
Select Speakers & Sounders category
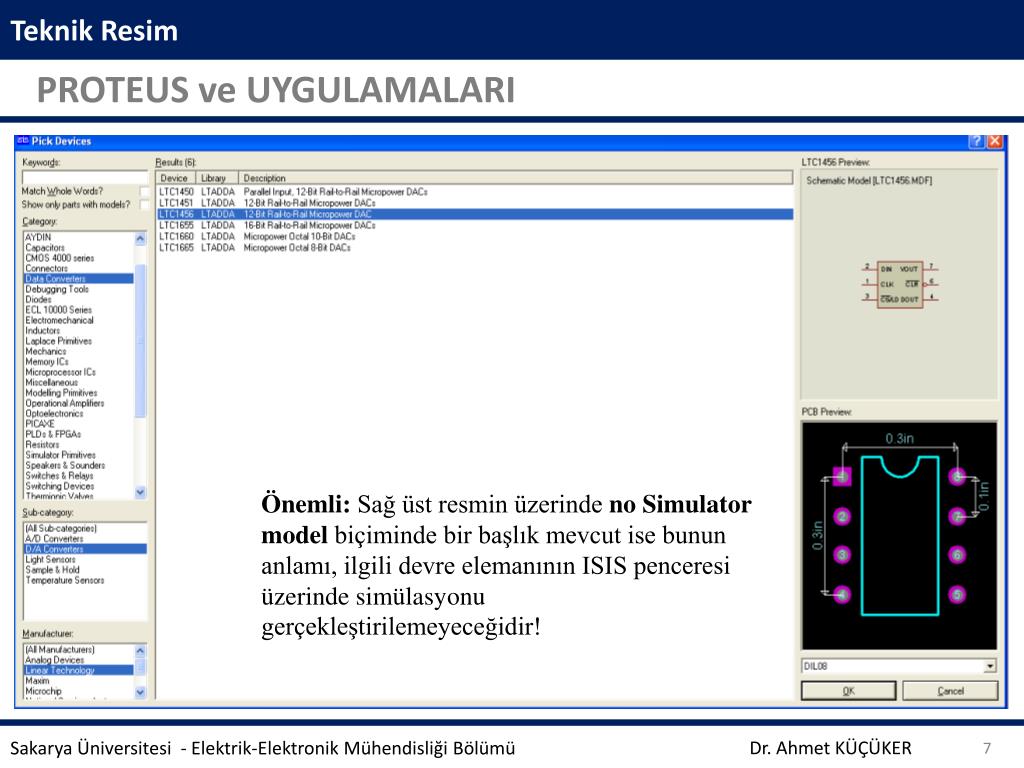tap(78, 466)
